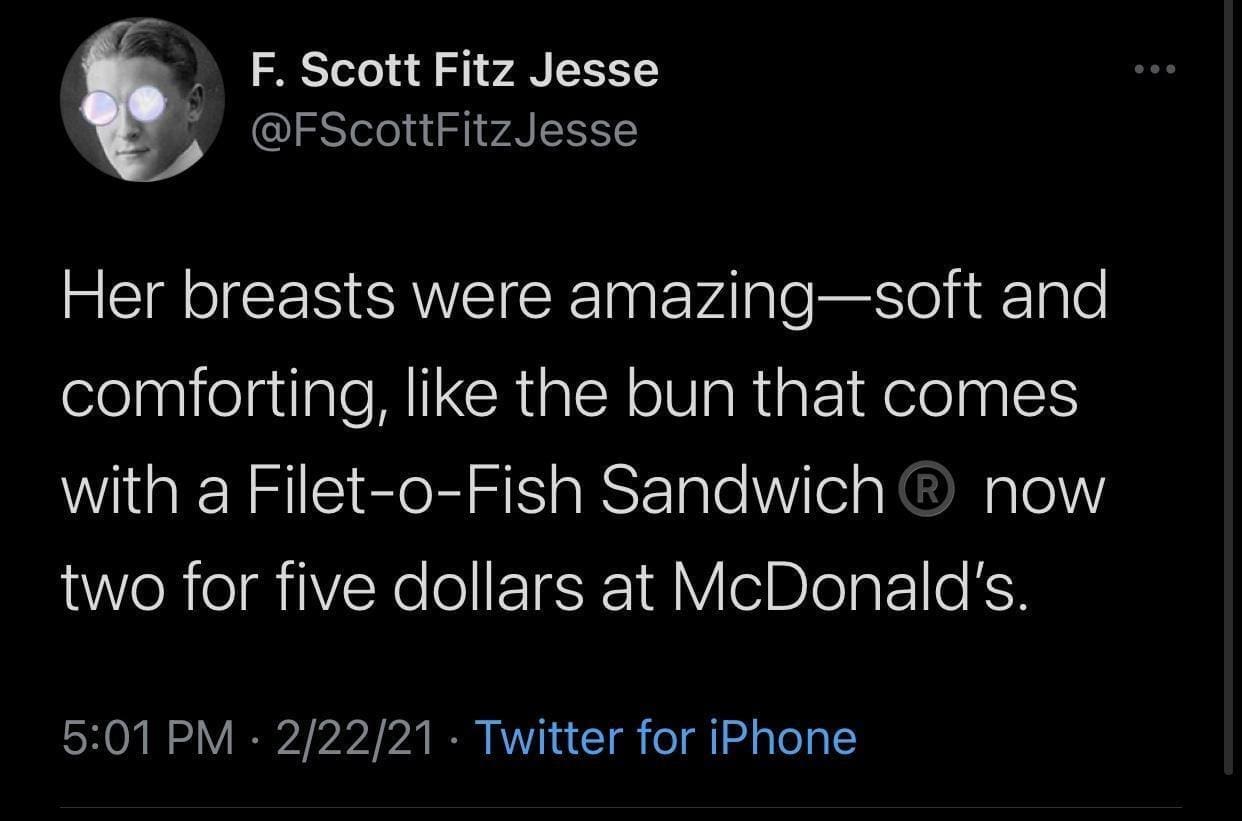Image resolution: width=1242 pixels, height=821 pixels.
Task: Click the horizontal divider below the timestamp
Action: (x=620, y=806)
